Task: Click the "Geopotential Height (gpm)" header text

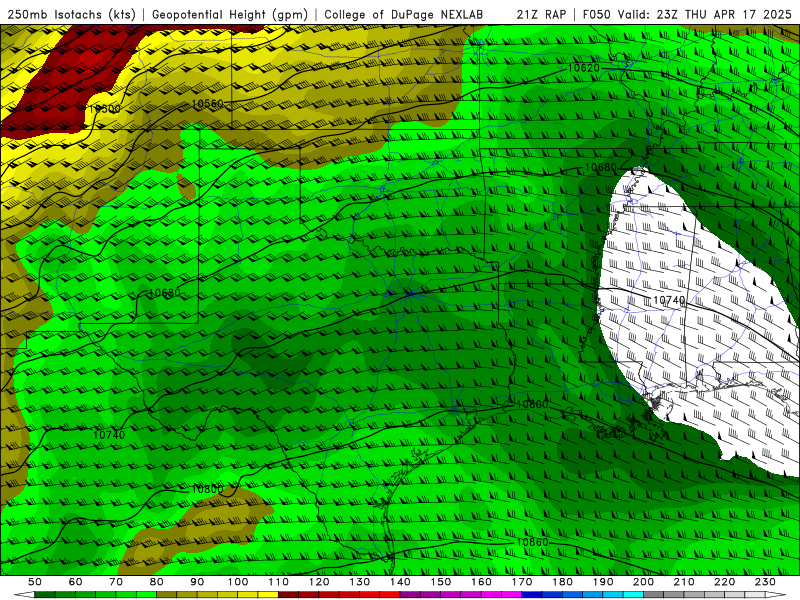Action: (x=230, y=15)
